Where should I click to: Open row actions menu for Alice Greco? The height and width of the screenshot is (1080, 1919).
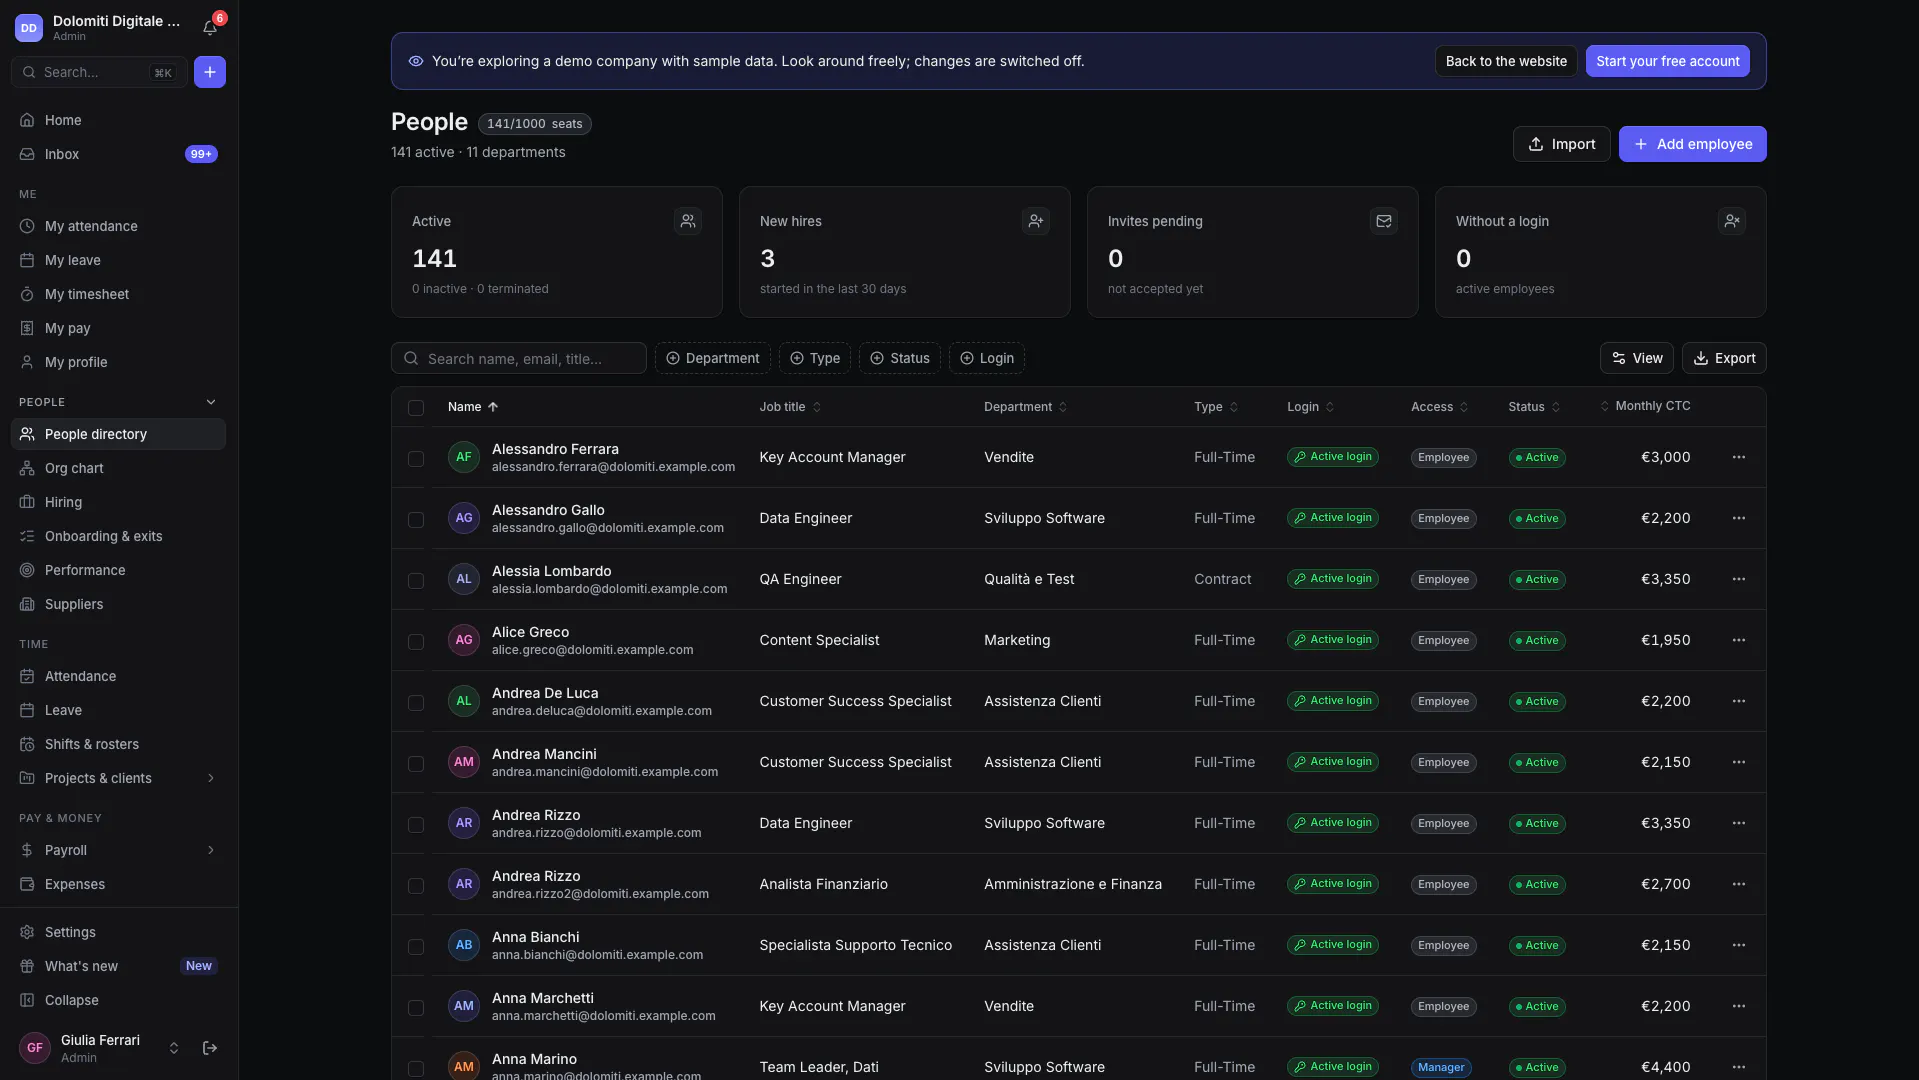(1739, 640)
